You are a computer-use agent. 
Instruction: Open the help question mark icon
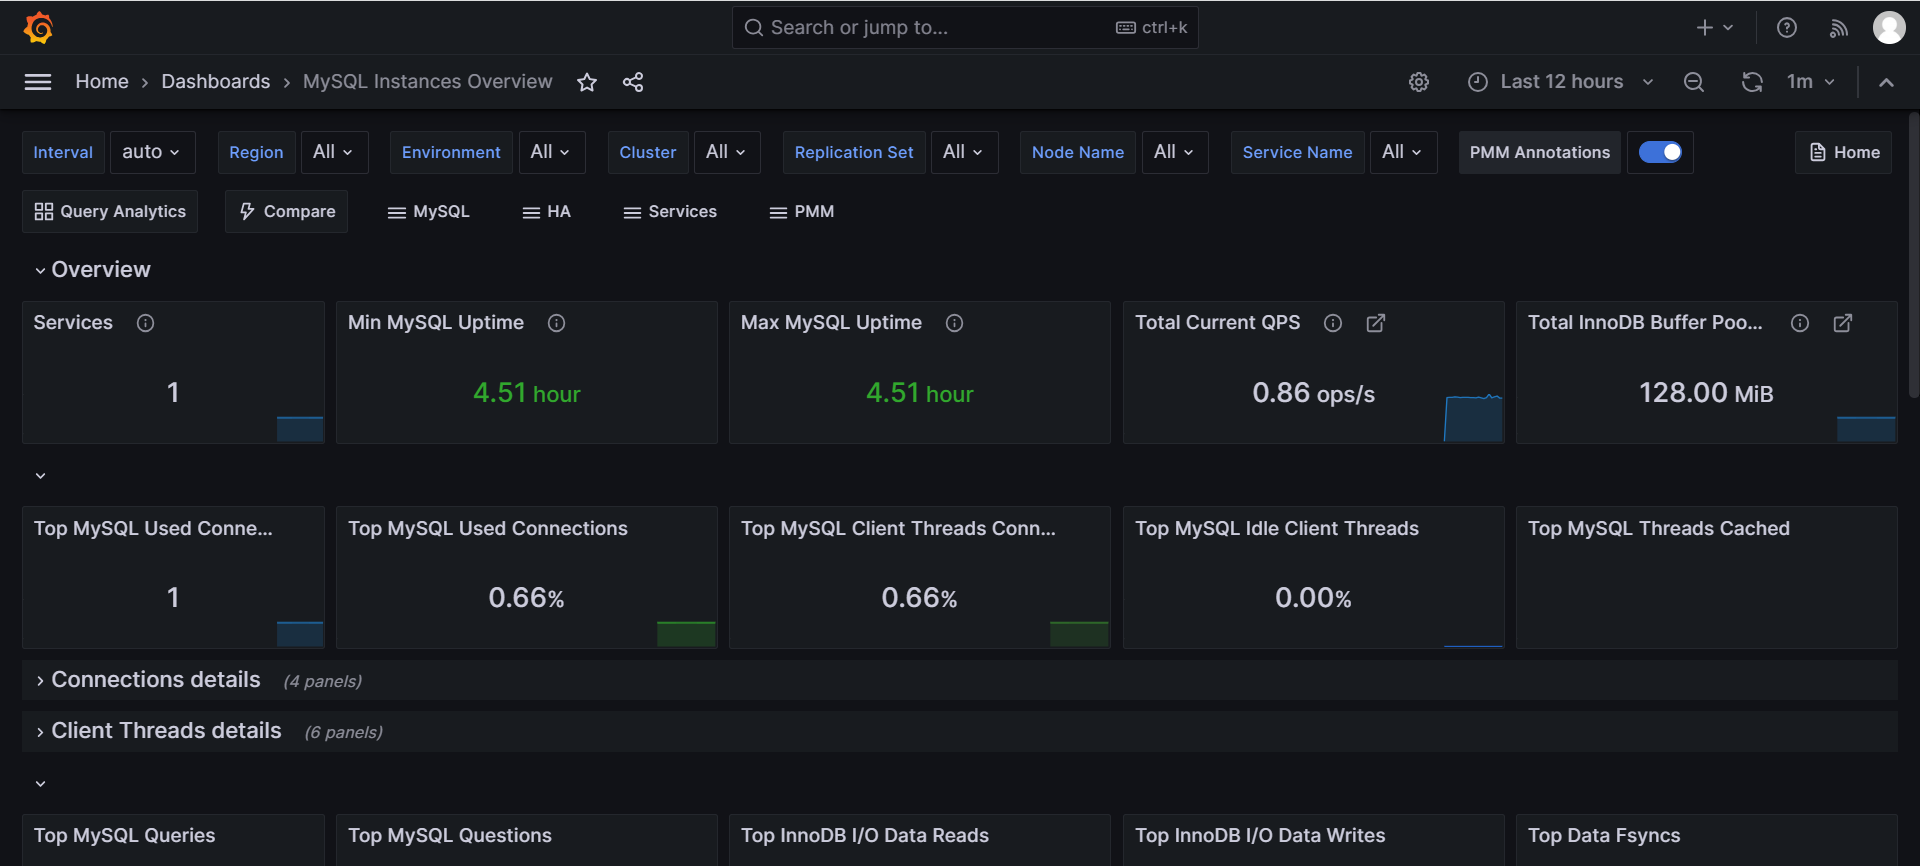pyautogui.click(x=1786, y=28)
